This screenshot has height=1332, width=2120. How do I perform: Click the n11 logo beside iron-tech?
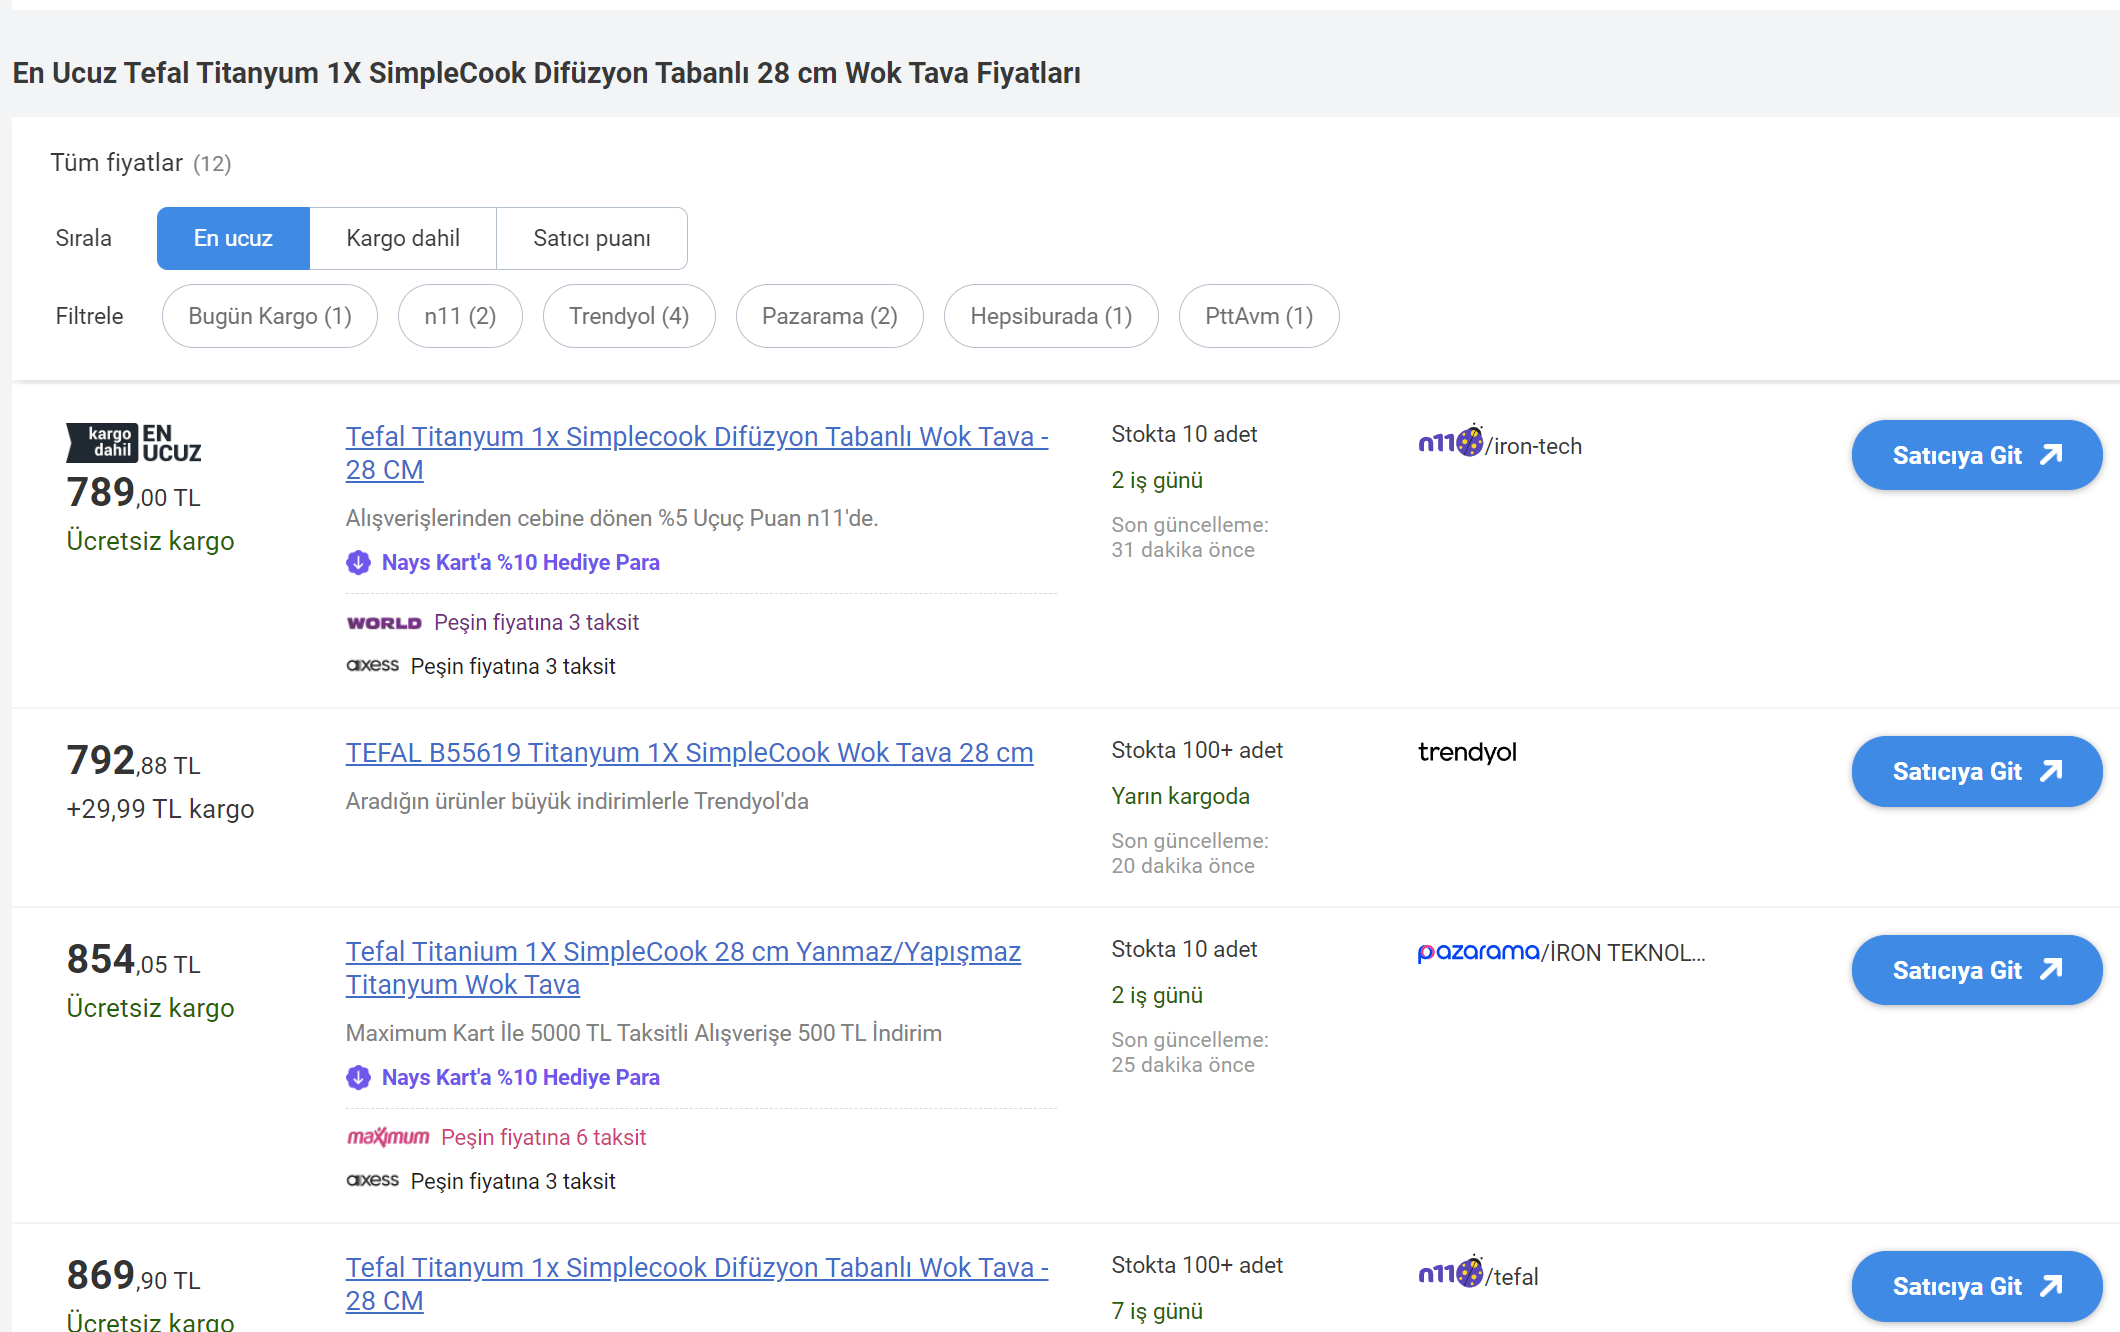click(x=1450, y=441)
